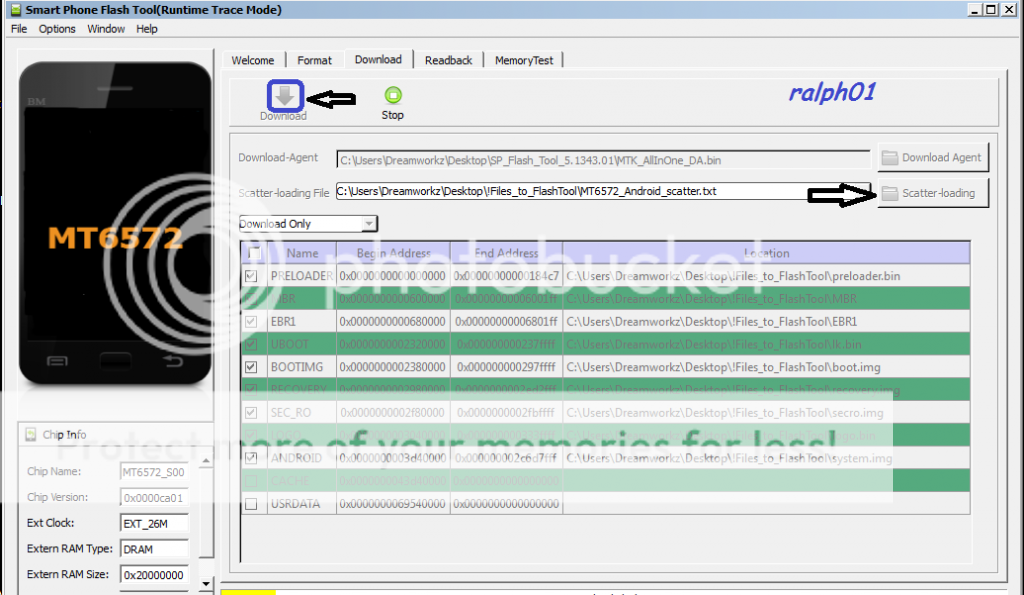The height and width of the screenshot is (595, 1024).
Task: Uncheck the ANDROID partition checkbox
Action: pyautogui.click(x=251, y=458)
